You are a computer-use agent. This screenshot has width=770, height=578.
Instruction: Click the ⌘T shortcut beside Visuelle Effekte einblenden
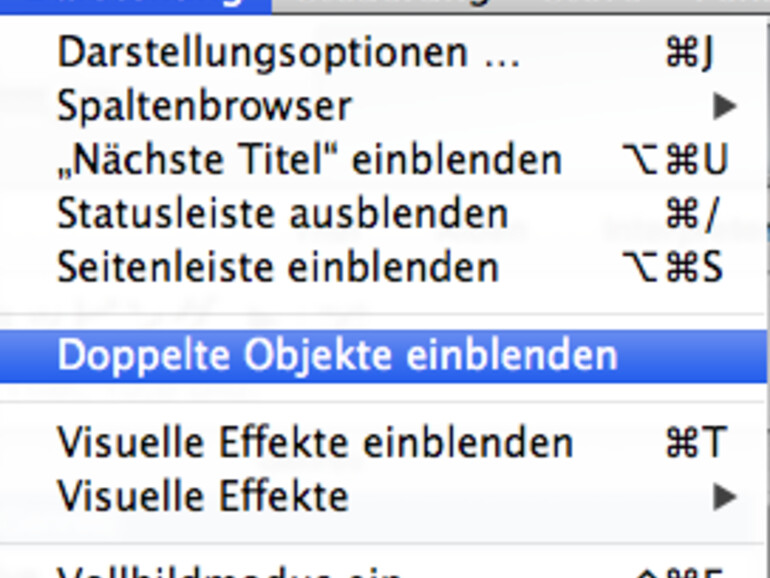(x=694, y=442)
